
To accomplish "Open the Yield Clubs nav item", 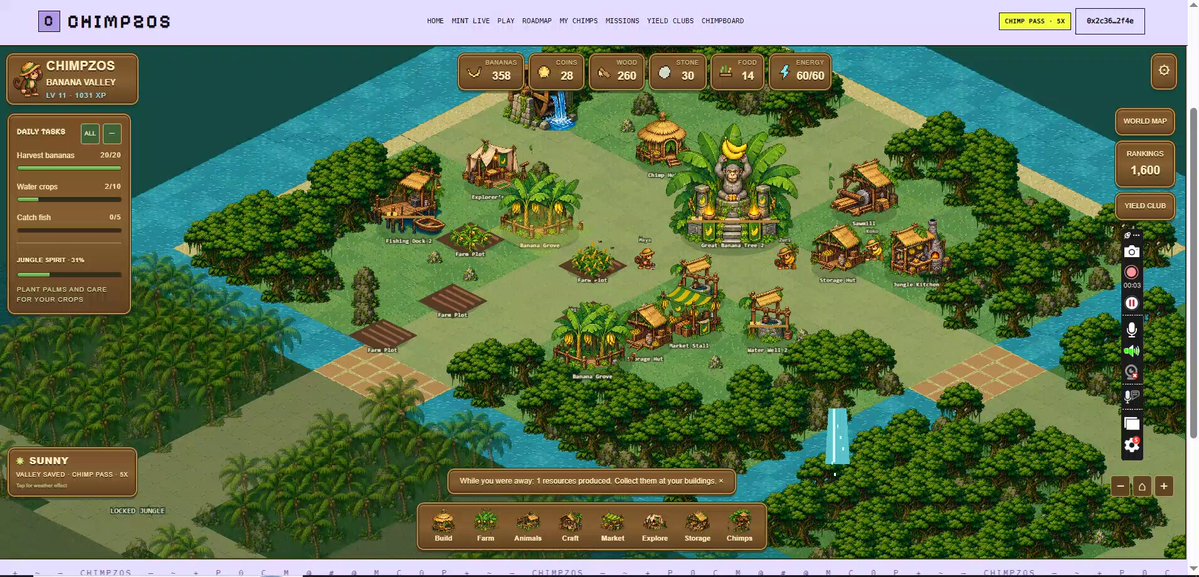I will click(671, 21).
